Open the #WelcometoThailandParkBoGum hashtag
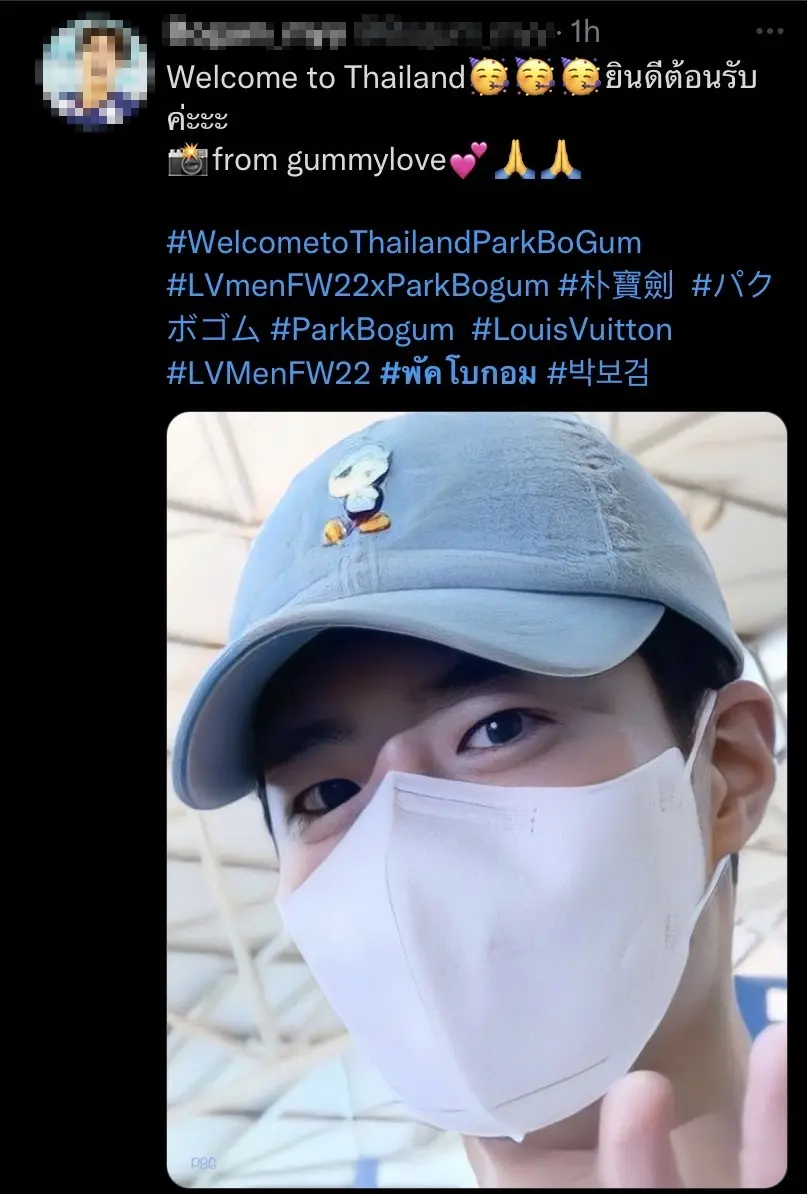The width and height of the screenshot is (807, 1194). 404,243
